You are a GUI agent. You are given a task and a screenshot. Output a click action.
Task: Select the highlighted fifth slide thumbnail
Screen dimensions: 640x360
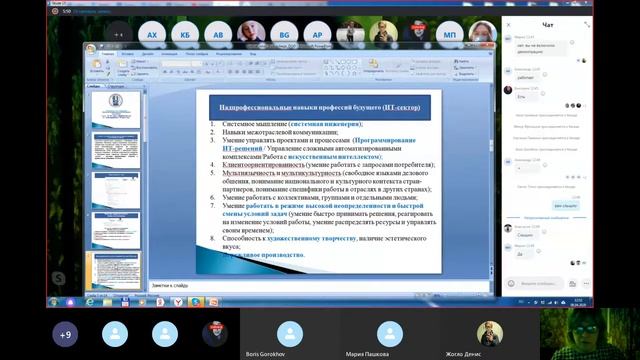pyautogui.click(x=116, y=271)
